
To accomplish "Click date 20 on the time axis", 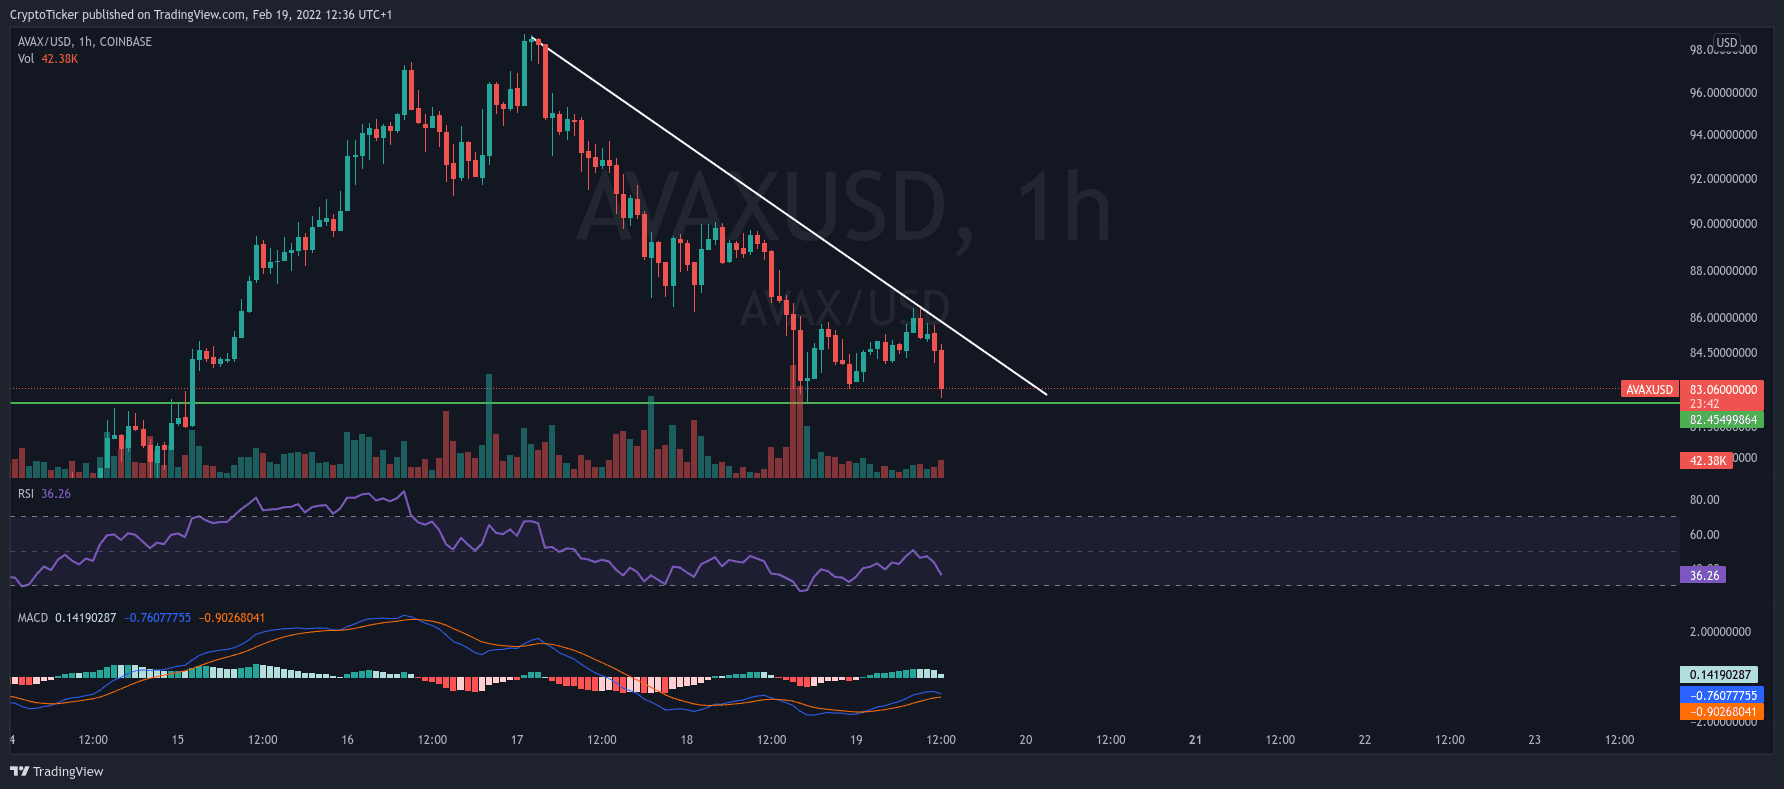I will pyautogui.click(x=1026, y=740).
